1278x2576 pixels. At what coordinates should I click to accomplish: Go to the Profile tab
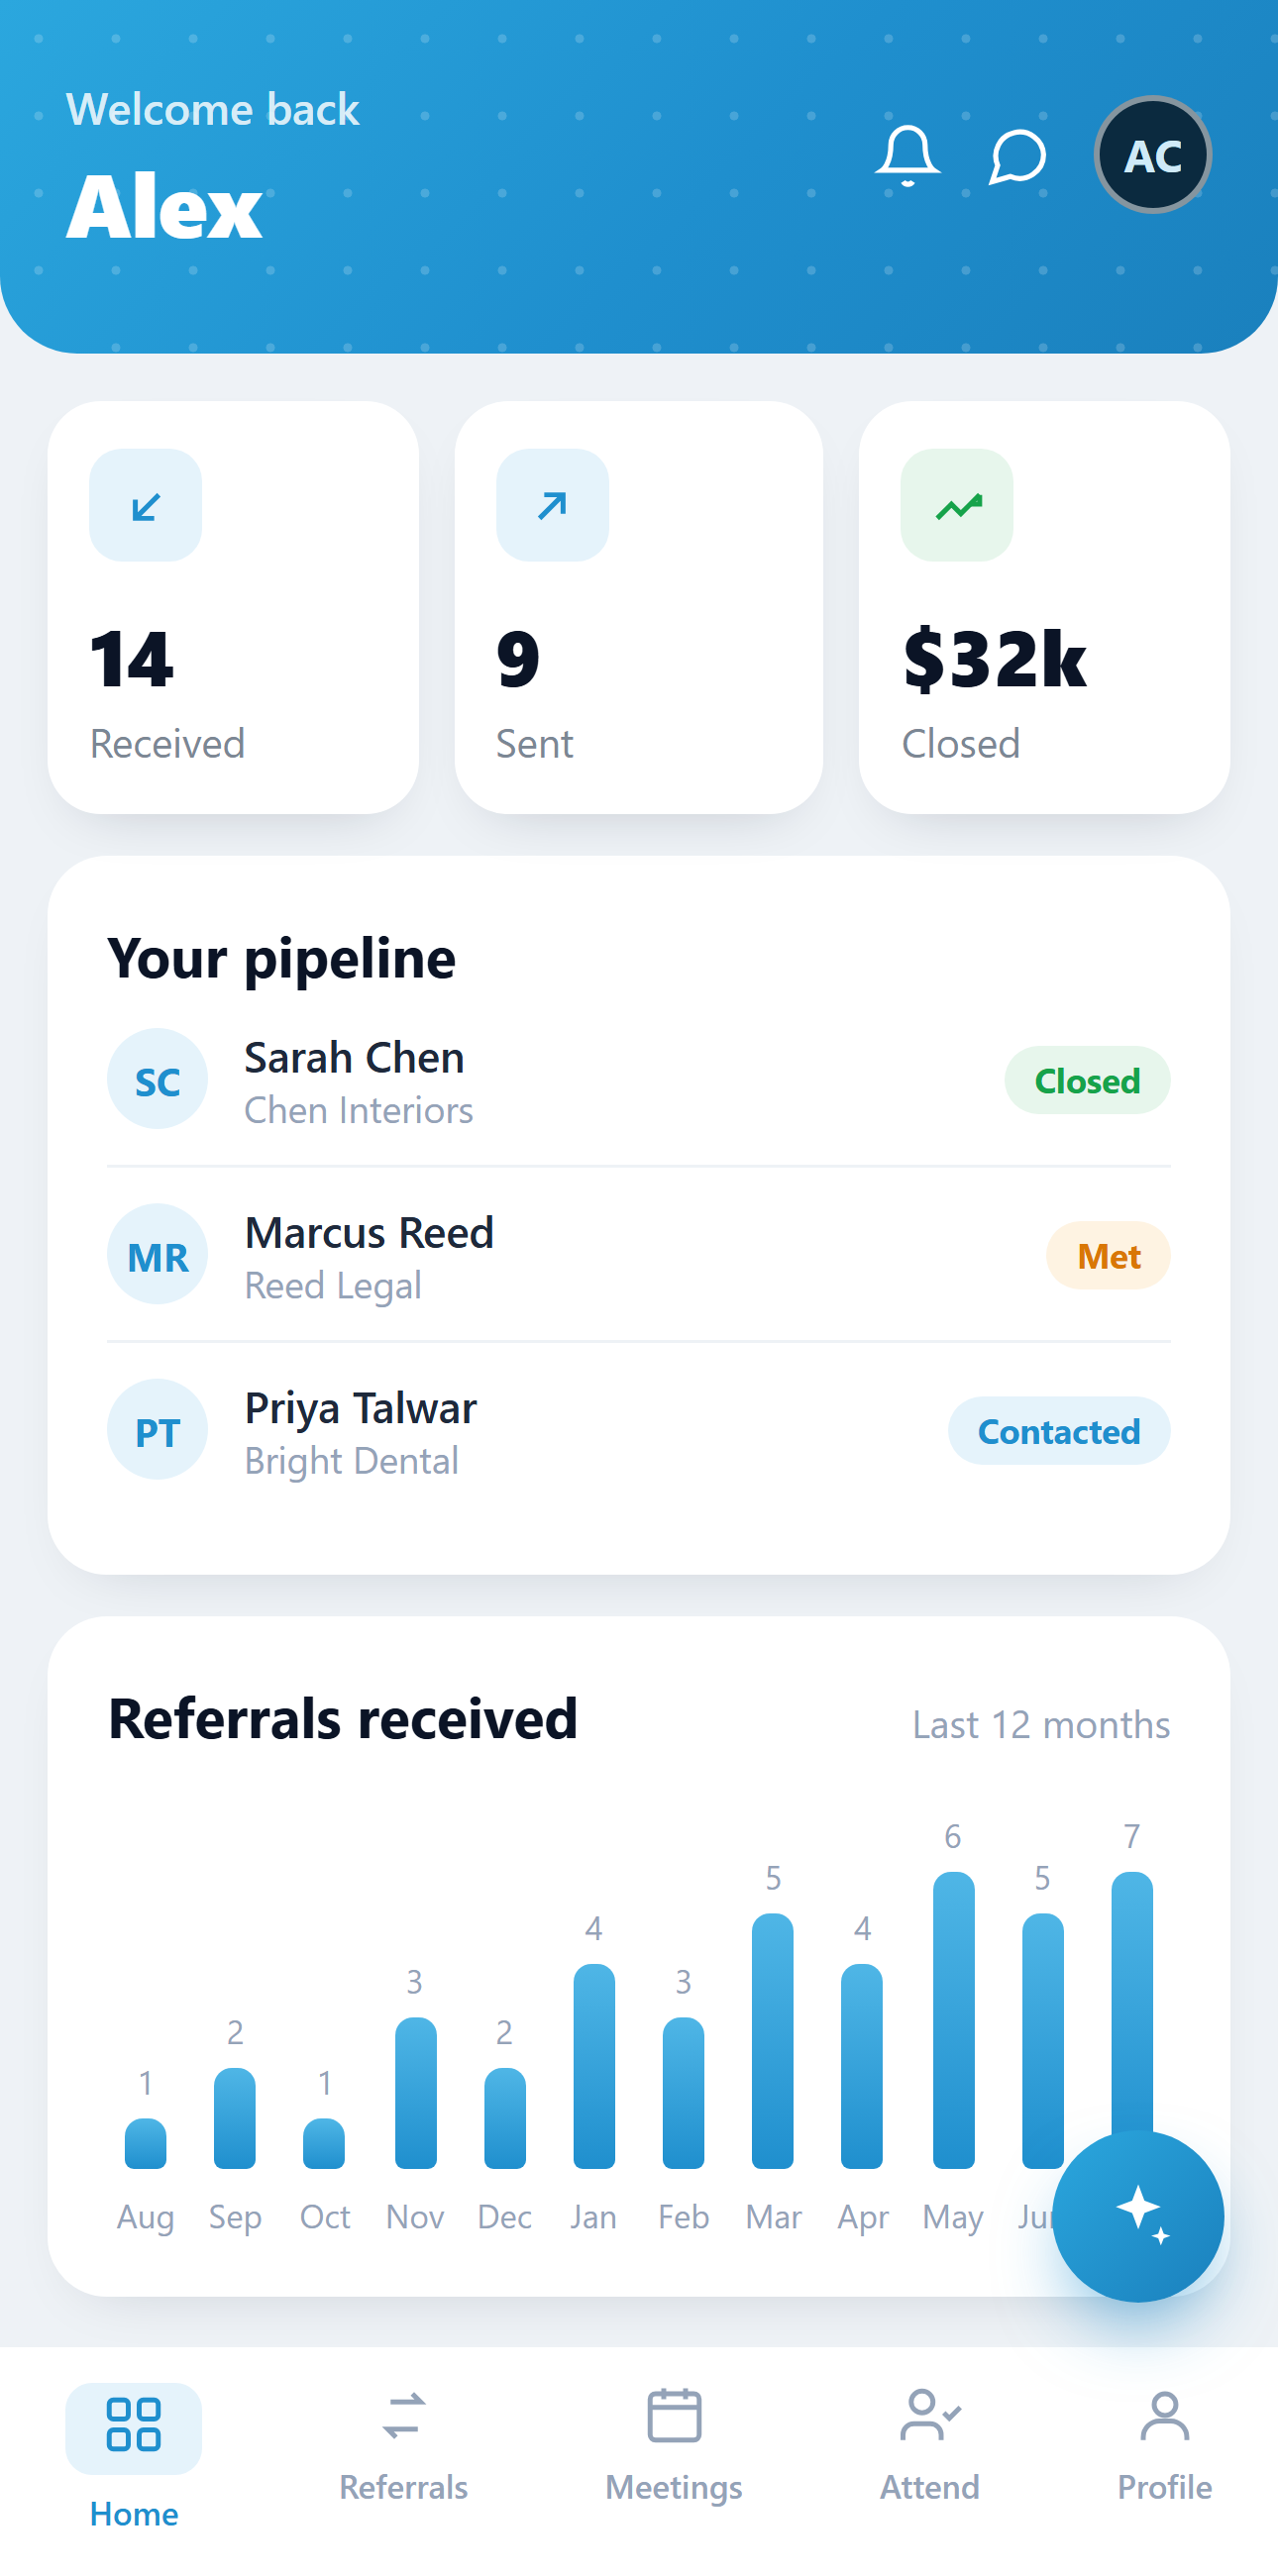[x=1164, y=2446]
